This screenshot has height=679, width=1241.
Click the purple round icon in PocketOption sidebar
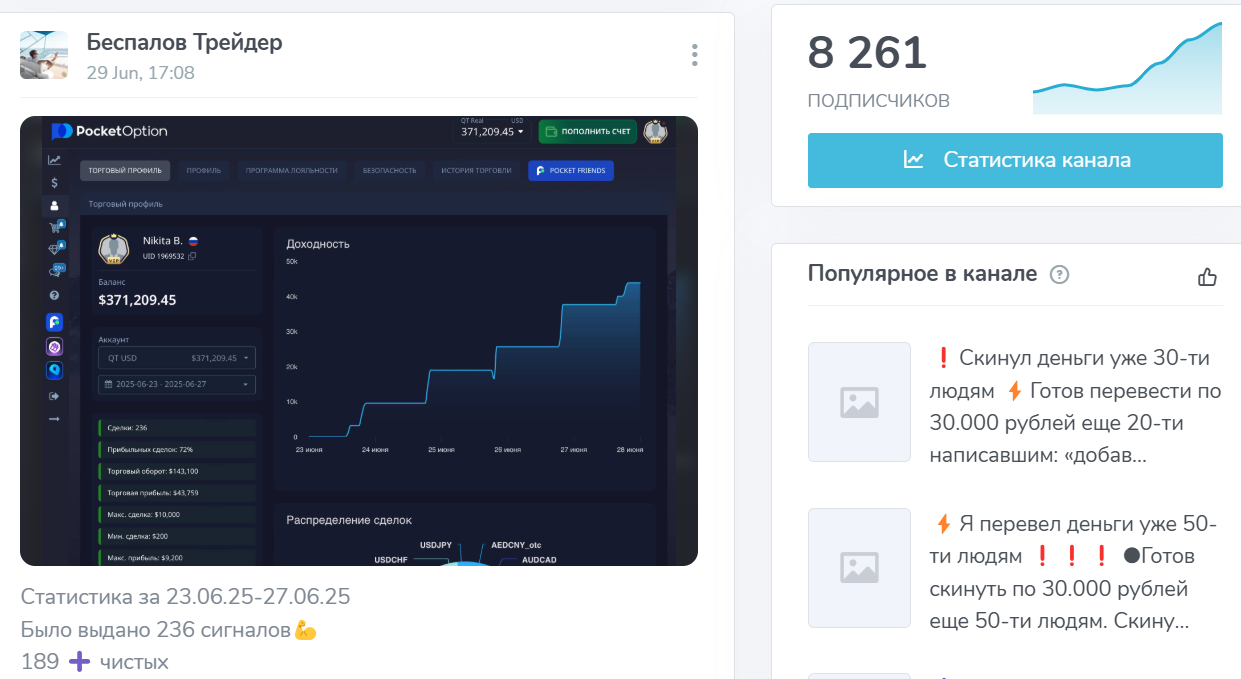click(x=54, y=346)
